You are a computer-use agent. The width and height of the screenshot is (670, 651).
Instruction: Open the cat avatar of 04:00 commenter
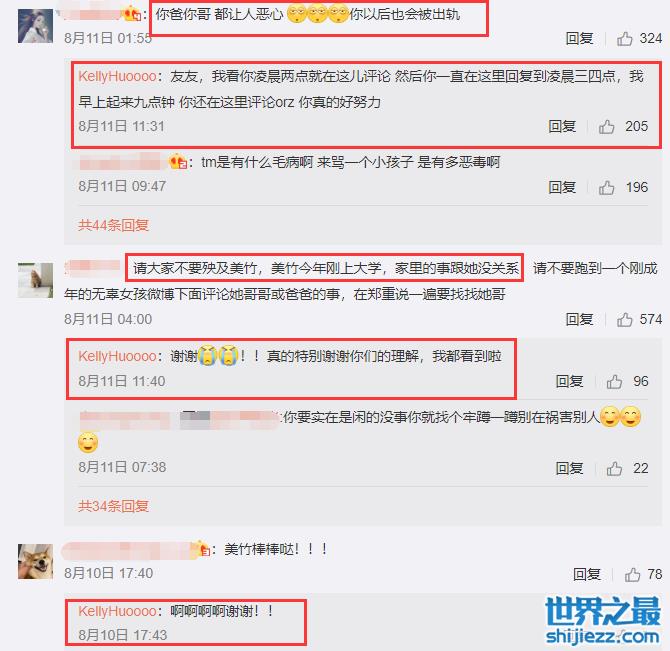[x=35, y=280]
